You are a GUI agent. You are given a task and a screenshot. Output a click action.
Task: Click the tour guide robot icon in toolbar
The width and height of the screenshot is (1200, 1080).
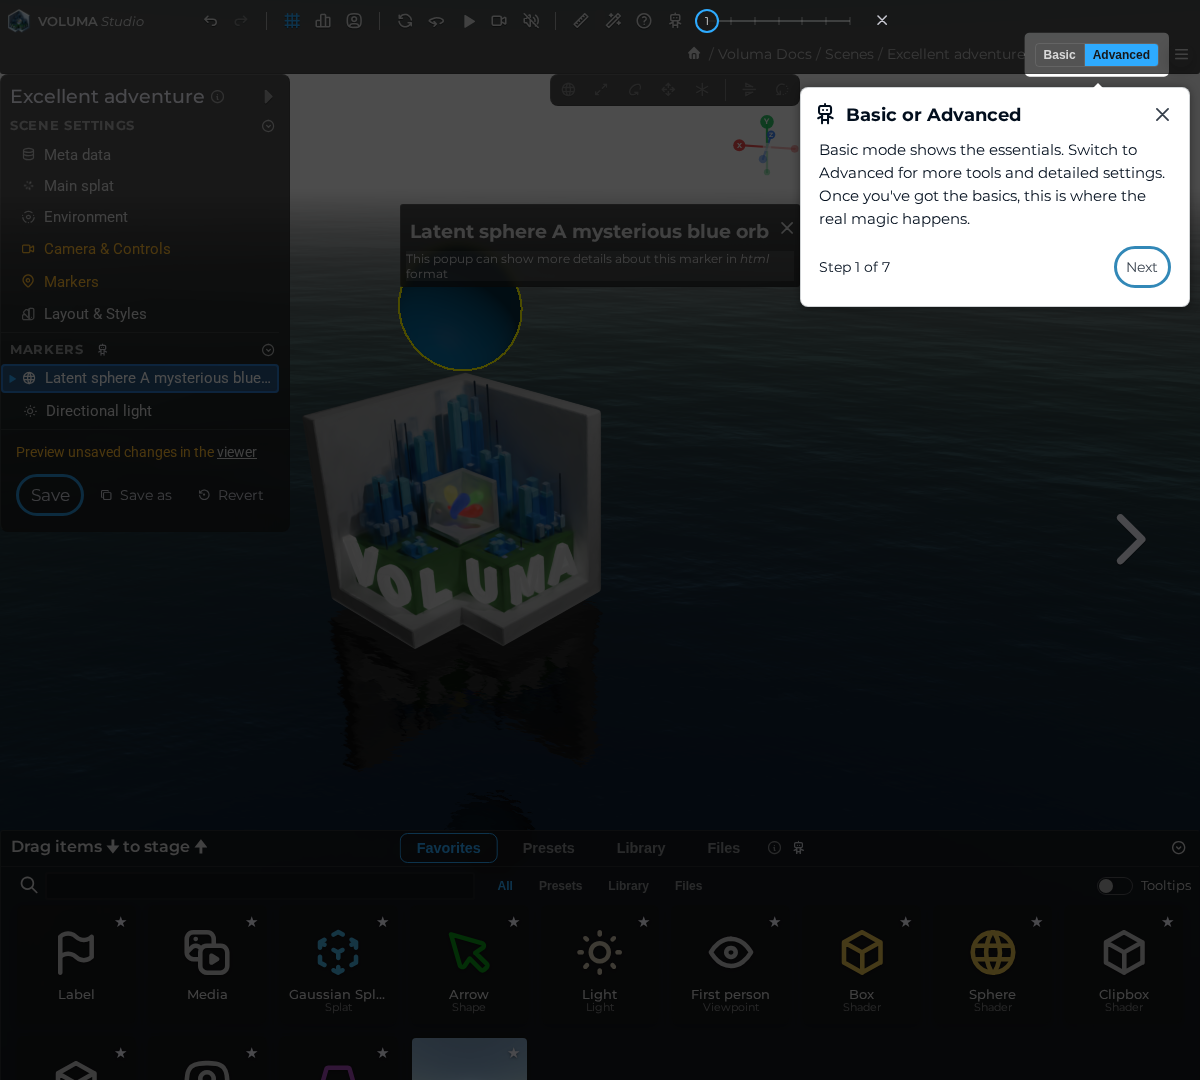[x=675, y=21]
